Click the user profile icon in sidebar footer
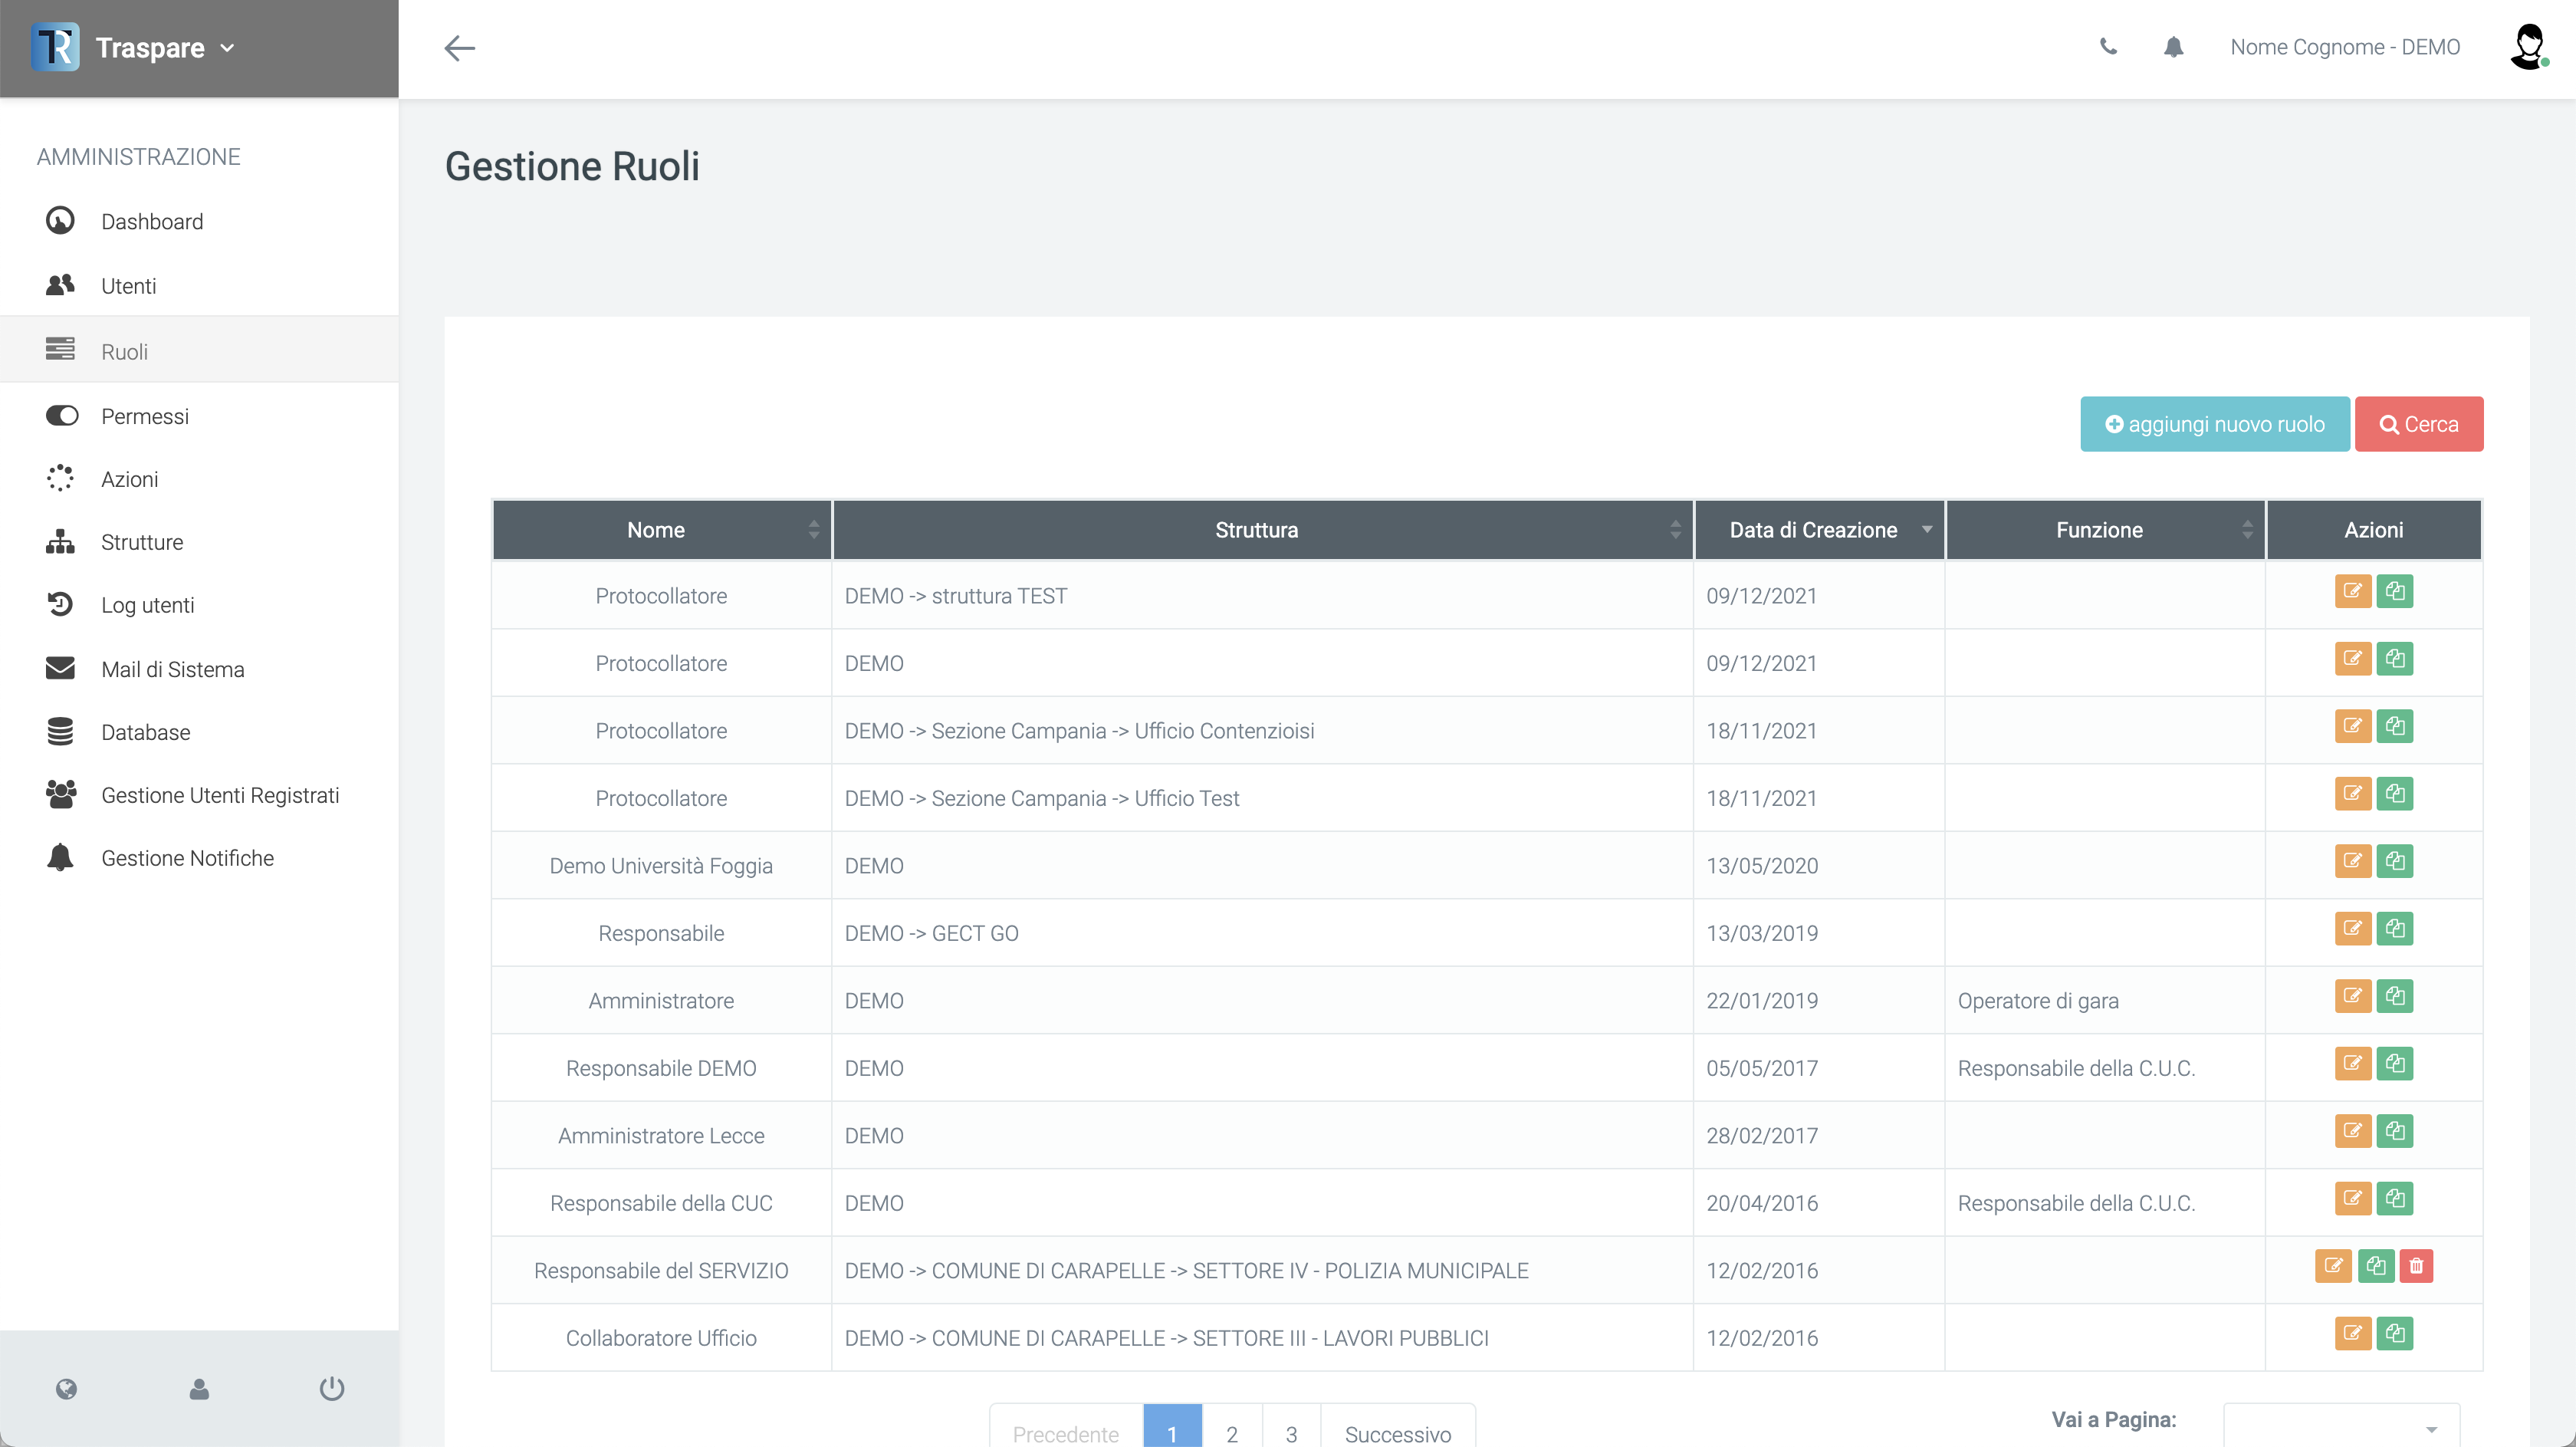 tap(199, 1389)
